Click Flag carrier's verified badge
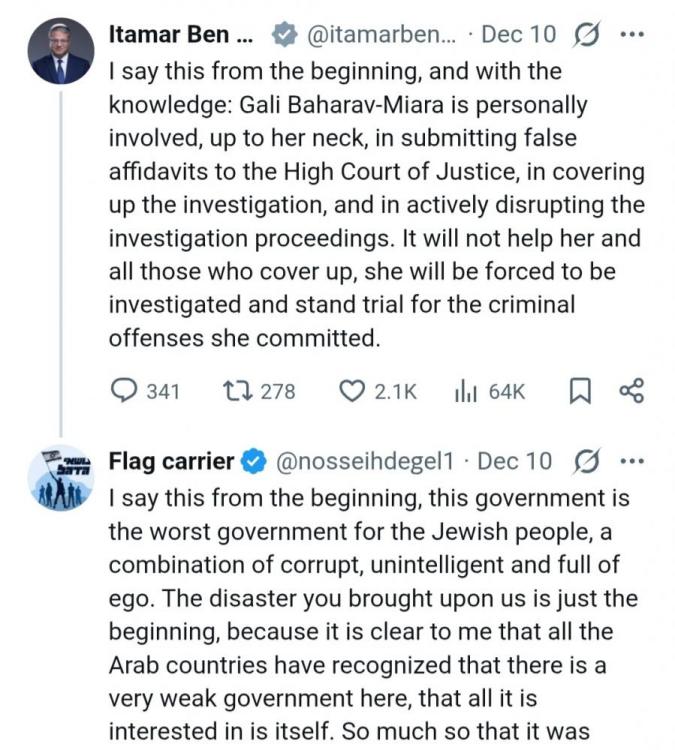This screenshot has width=675, height=750. click(x=254, y=461)
